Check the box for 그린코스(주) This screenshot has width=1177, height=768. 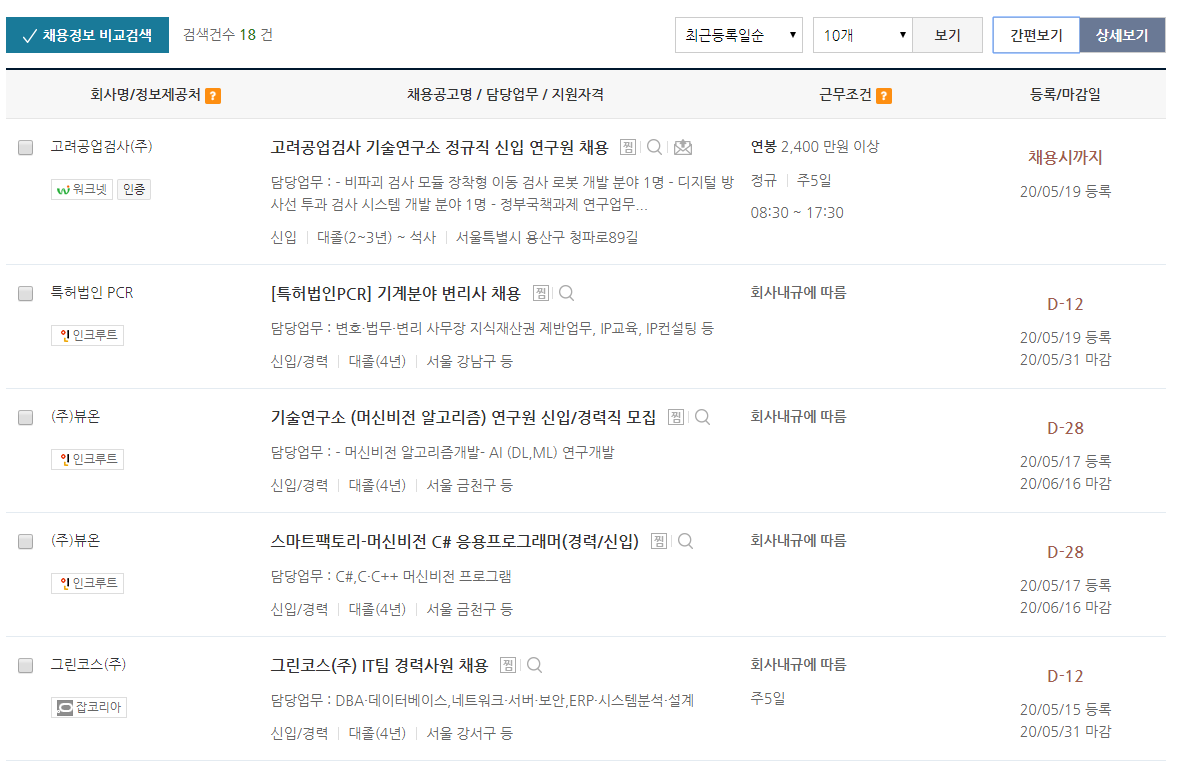pyautogui.click(x=26, y=665)
